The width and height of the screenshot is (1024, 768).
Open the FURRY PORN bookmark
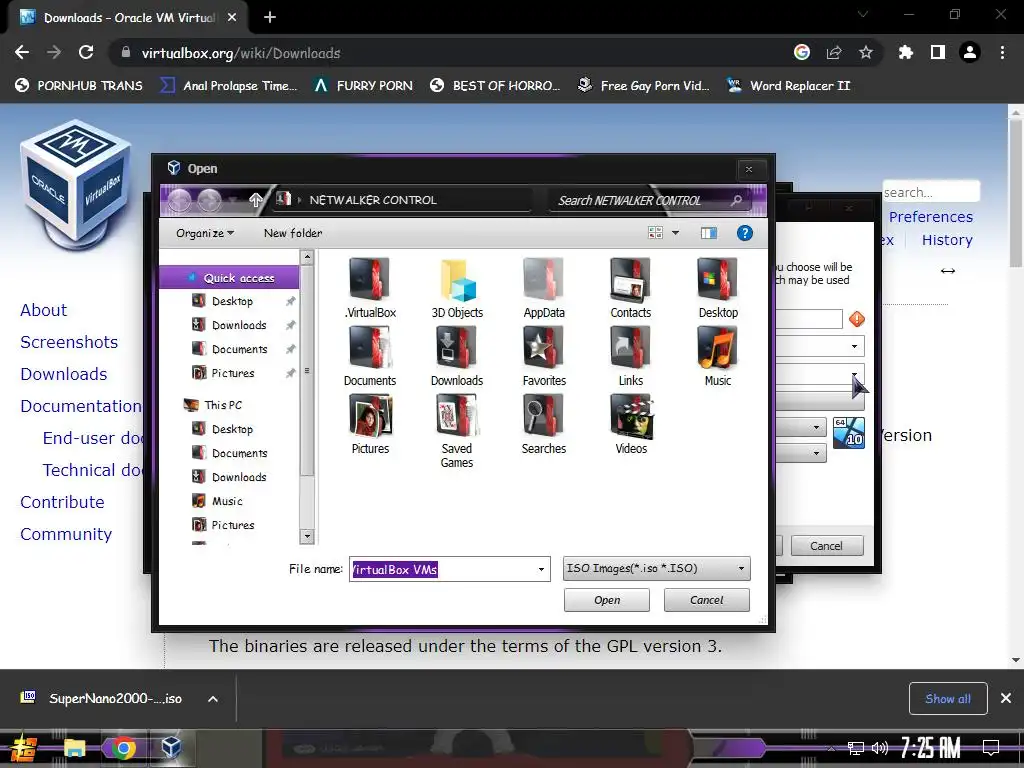pos(364,86)
